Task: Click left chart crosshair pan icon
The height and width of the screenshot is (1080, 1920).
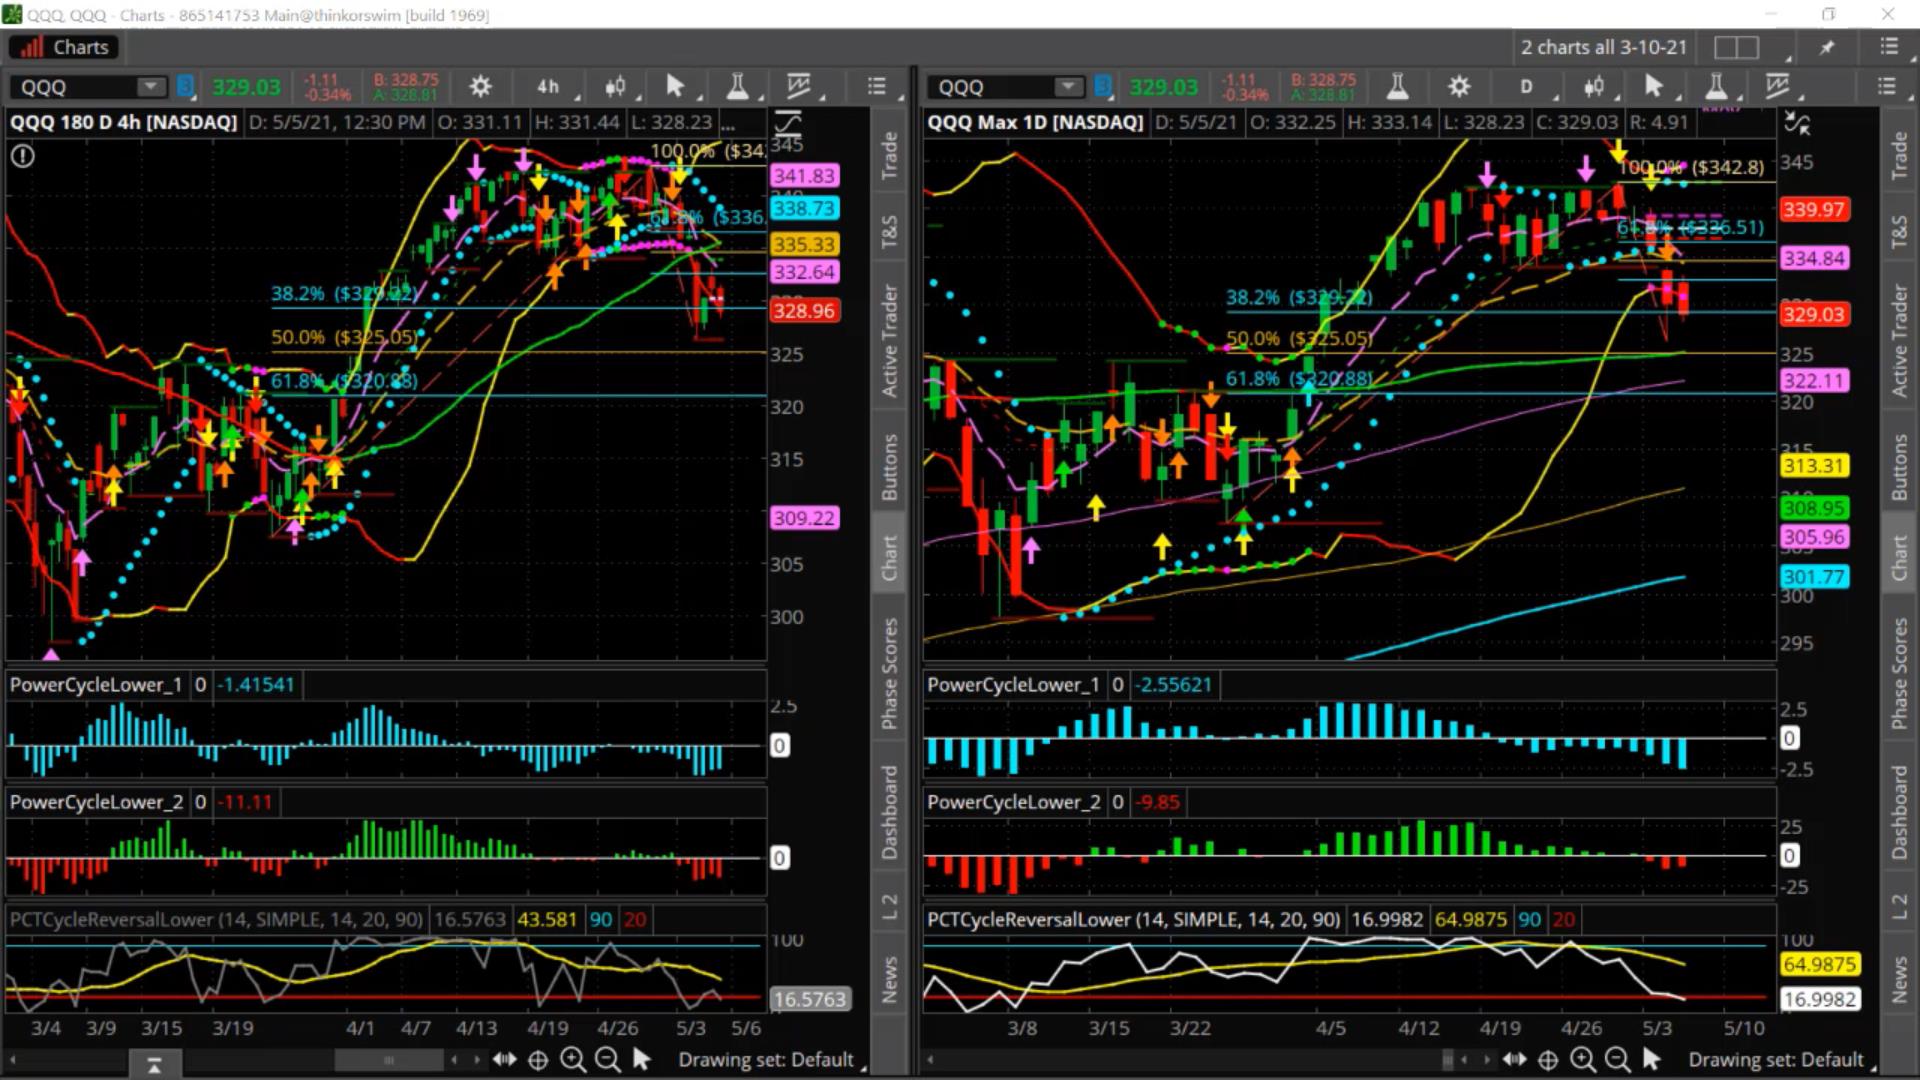Action: pyautogui.click(x=538, y=1060)
